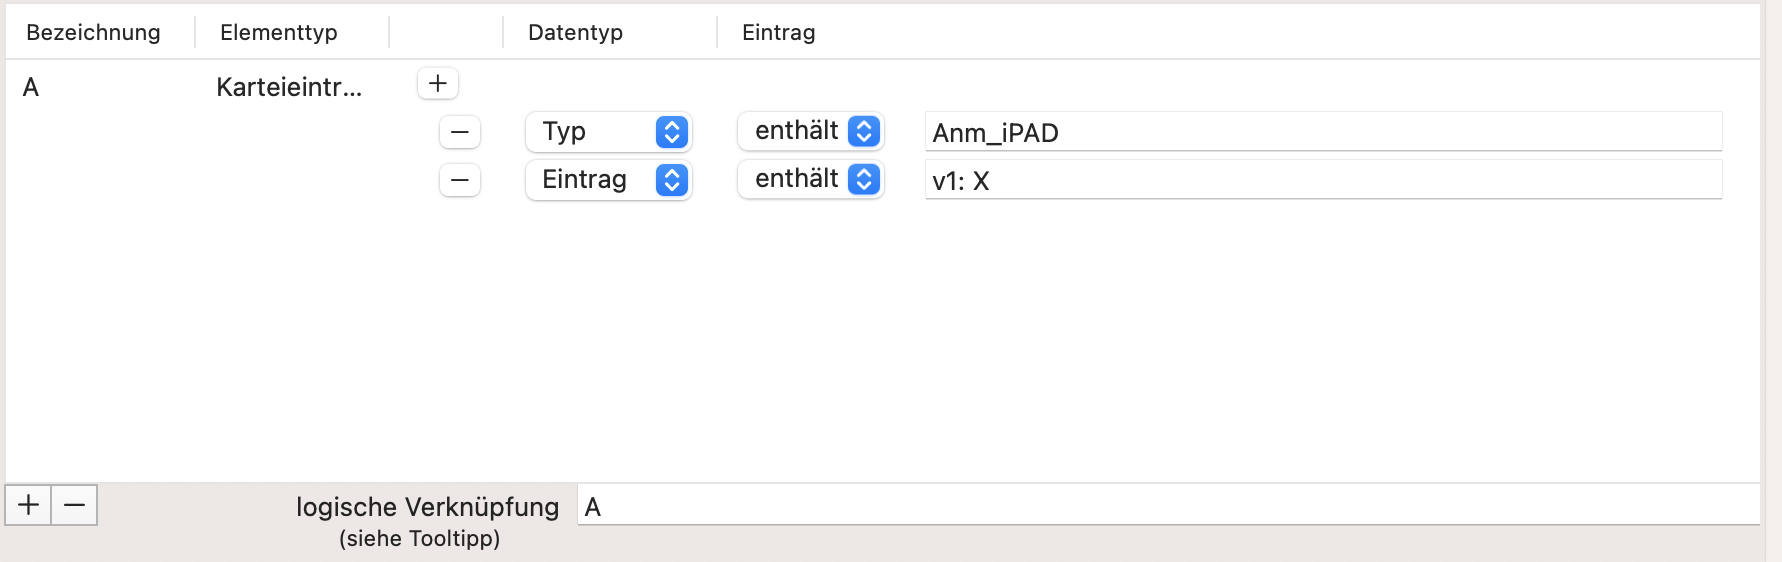
Task: Sort by Bezeichnung column header
Action: pos(94,33)
